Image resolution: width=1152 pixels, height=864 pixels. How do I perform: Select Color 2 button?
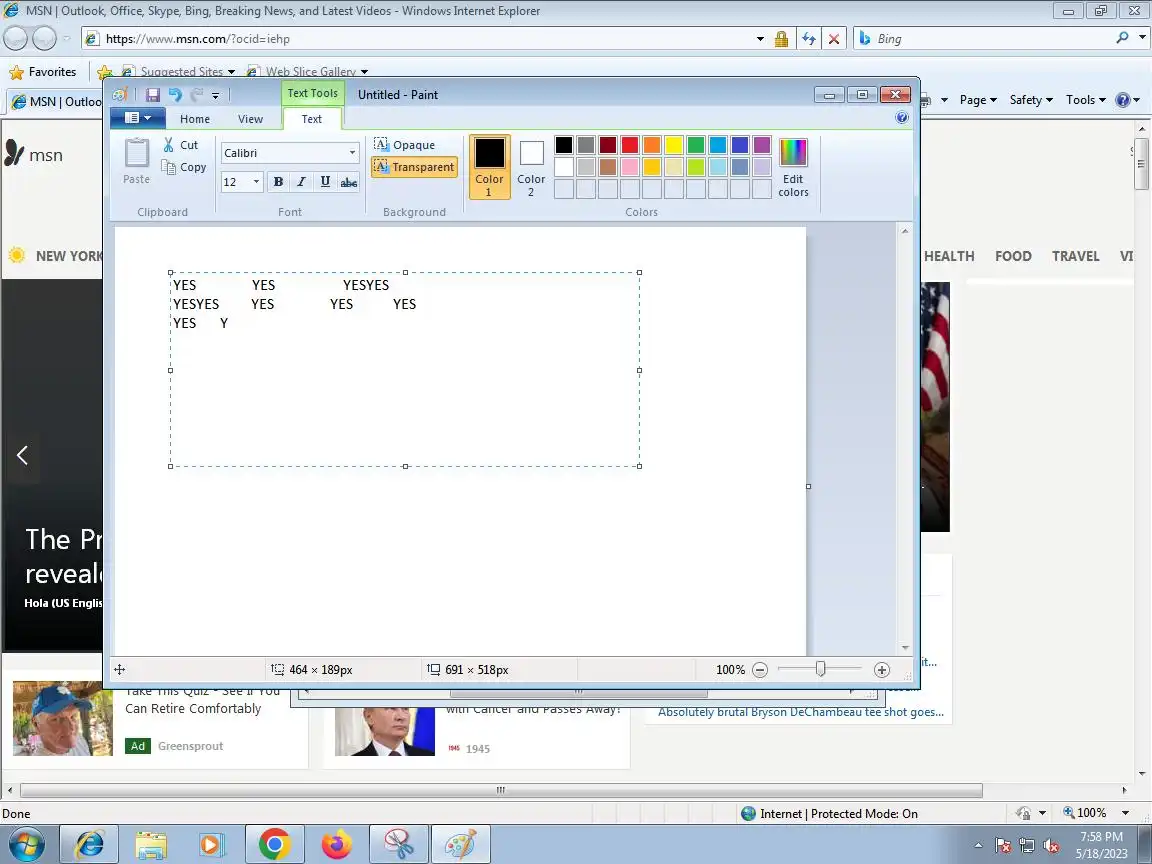click(531, 168)
